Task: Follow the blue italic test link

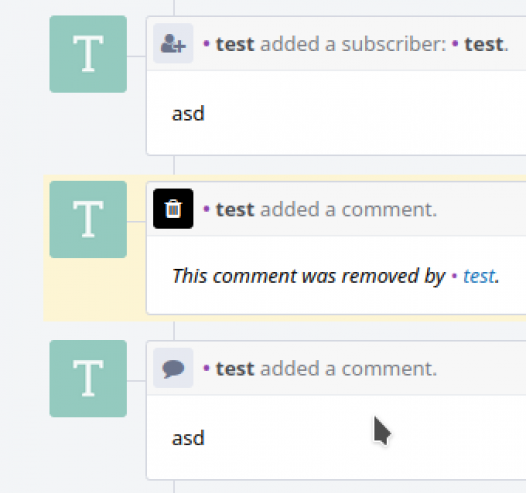Action: 479,276
